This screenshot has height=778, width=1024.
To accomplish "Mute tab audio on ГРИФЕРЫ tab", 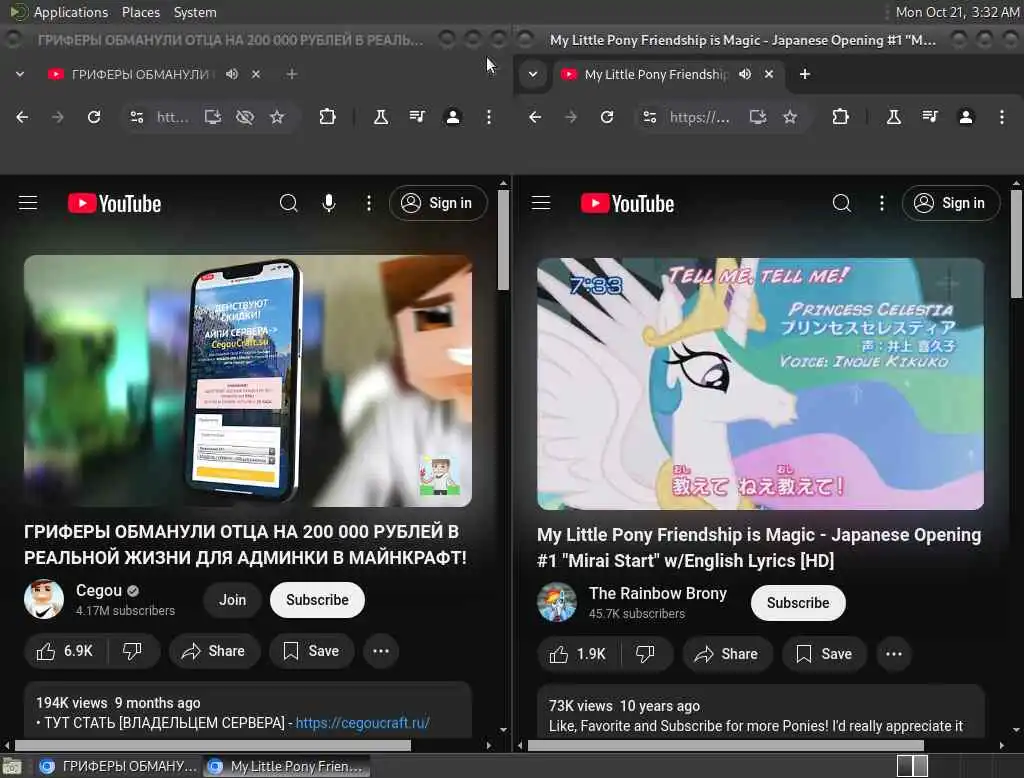I will (x=232, y=74).
